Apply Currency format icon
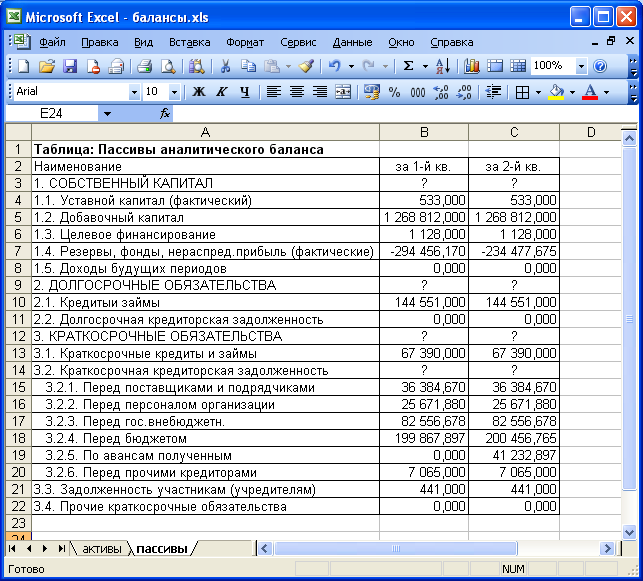 pyautogui.click(x=372, y=92)
